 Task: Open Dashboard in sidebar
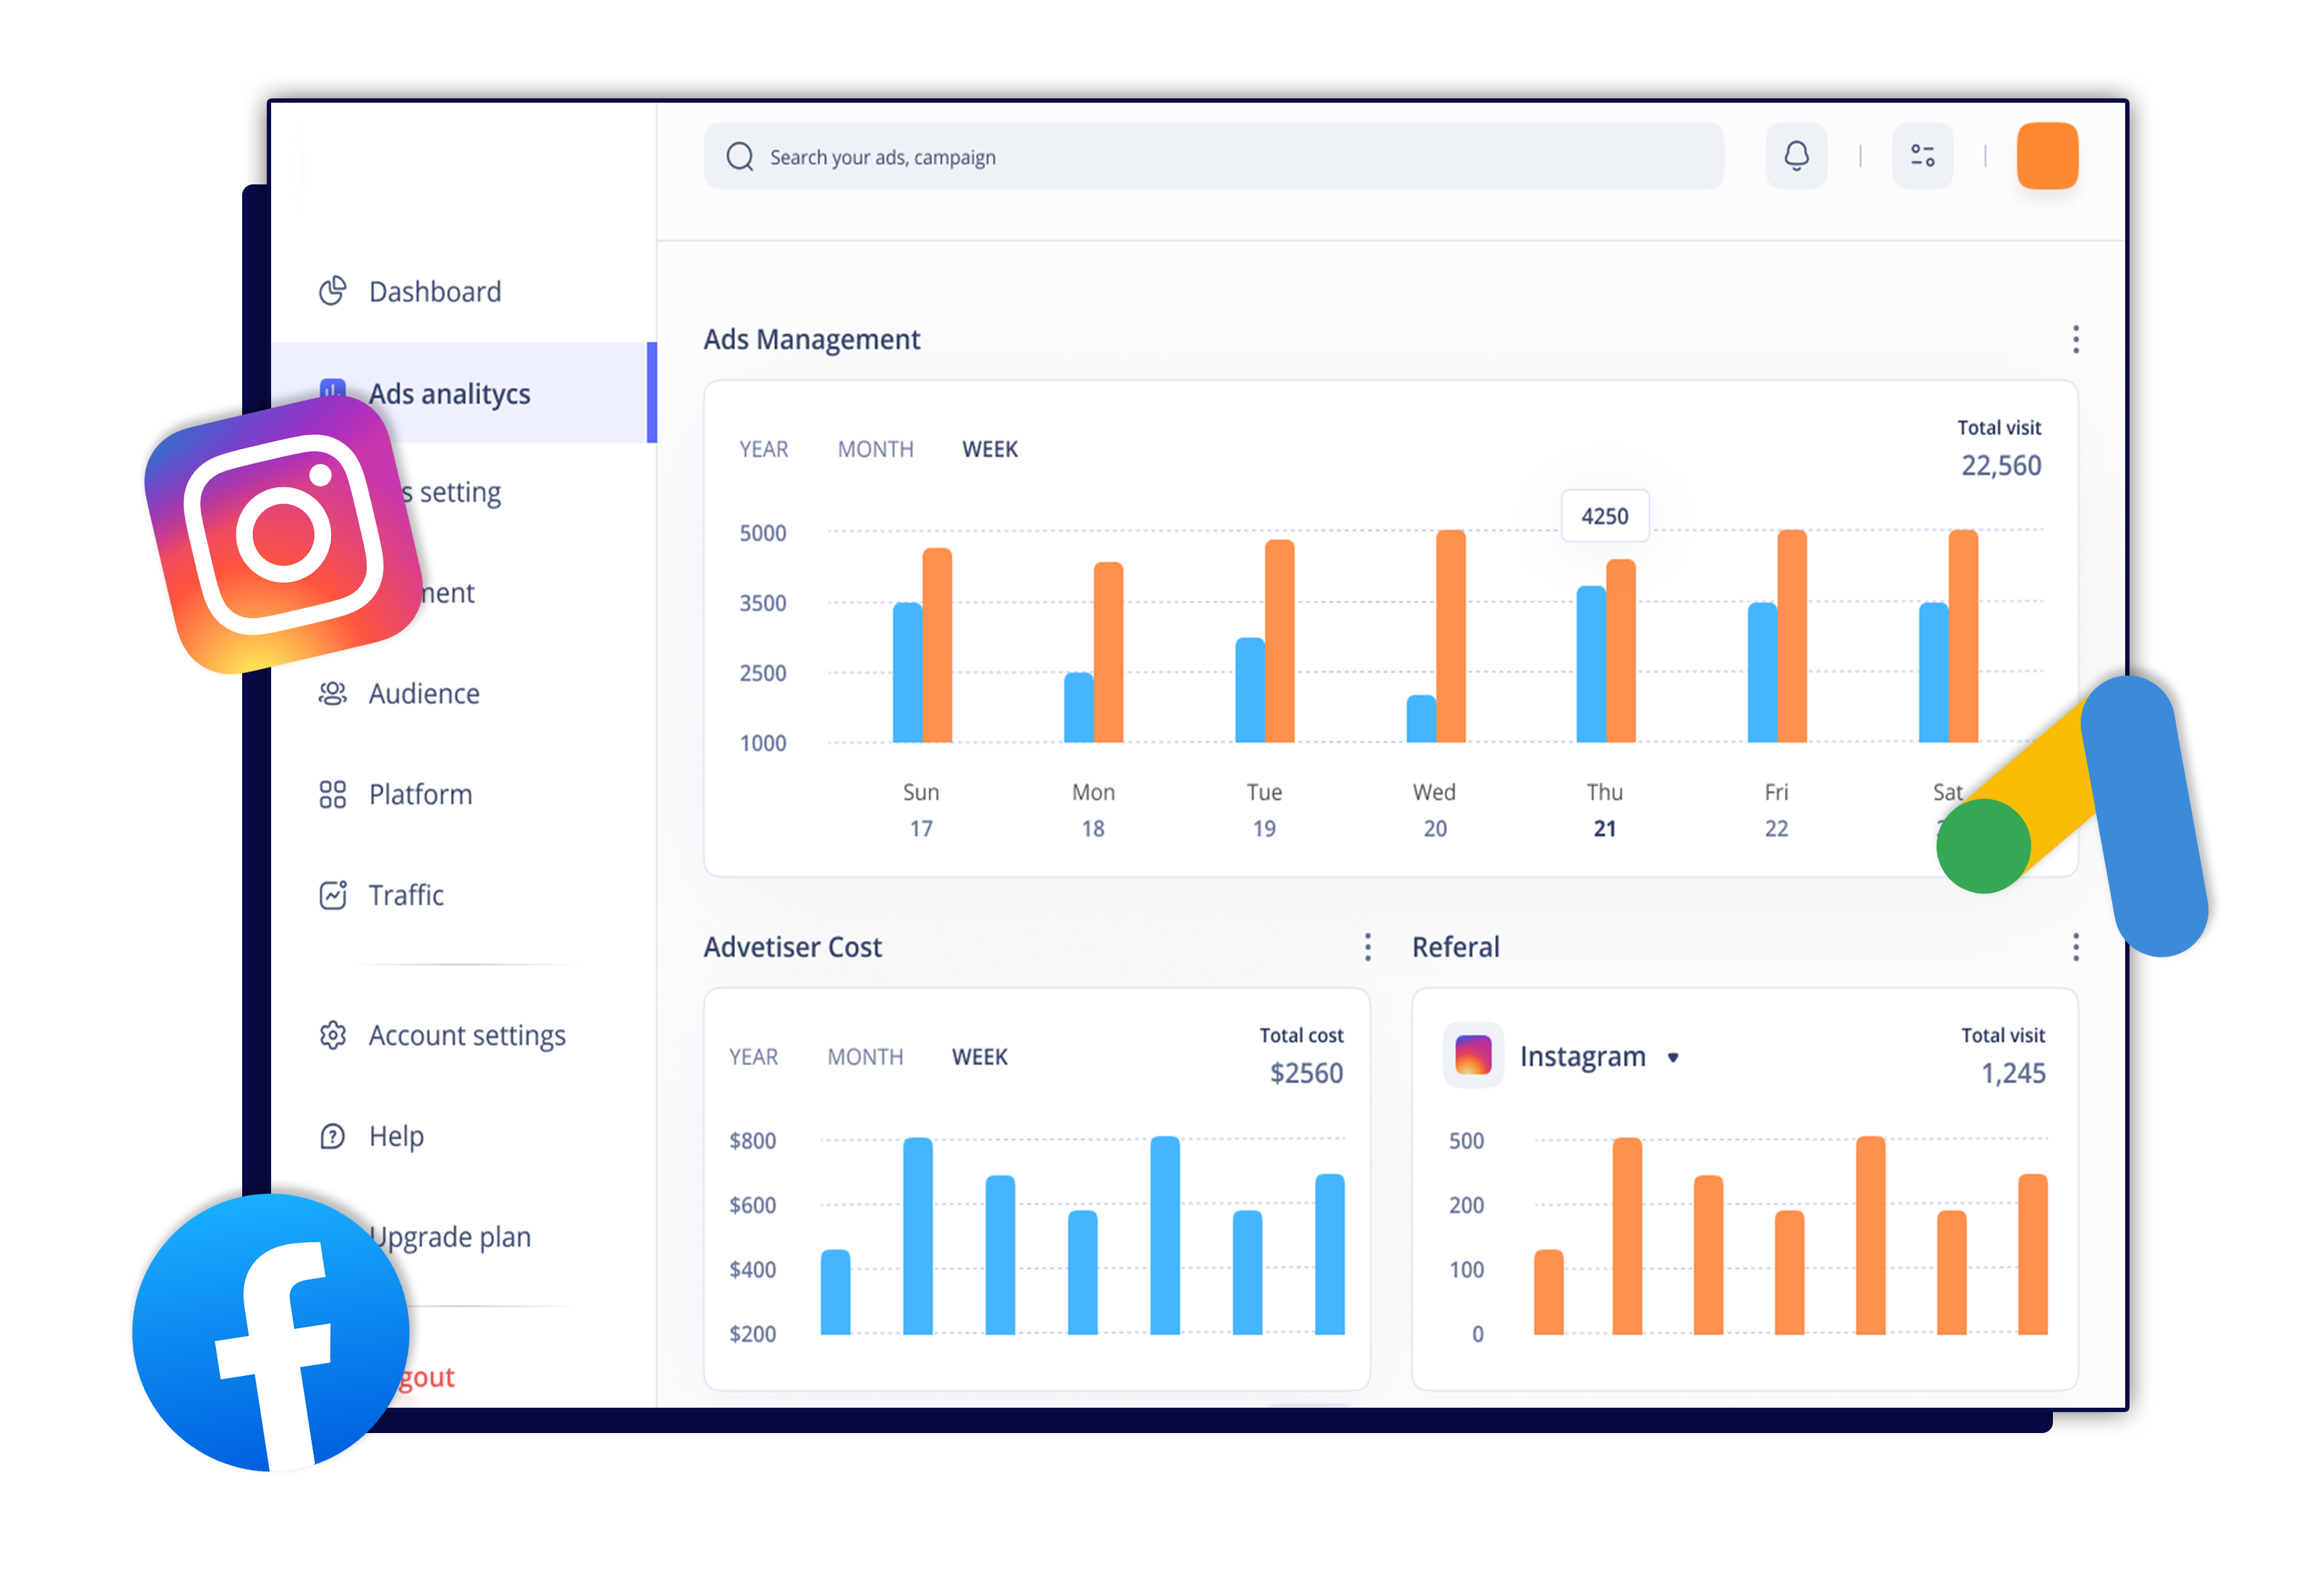(x=435, y=291)
